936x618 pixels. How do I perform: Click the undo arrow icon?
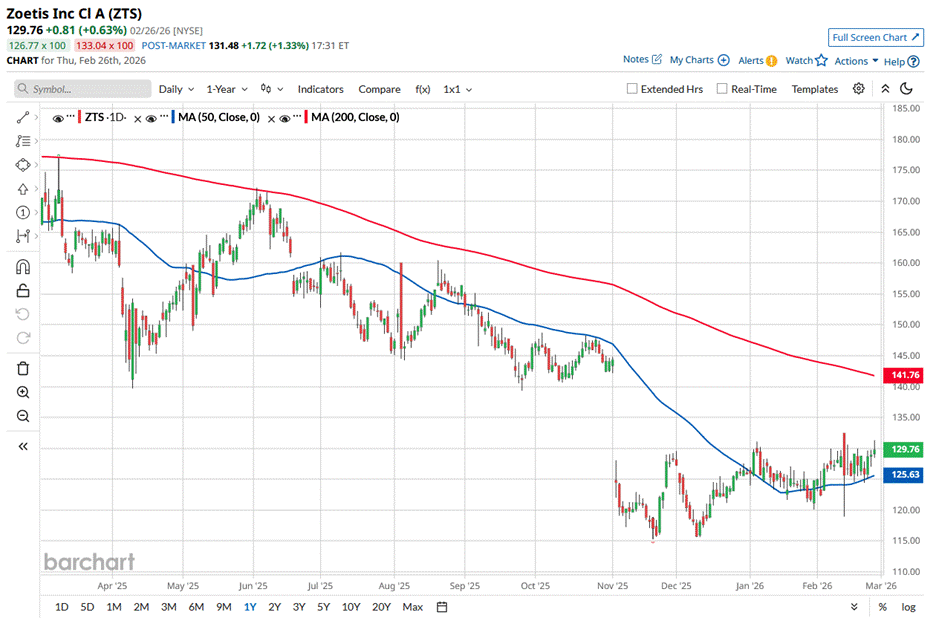point(23,315)
